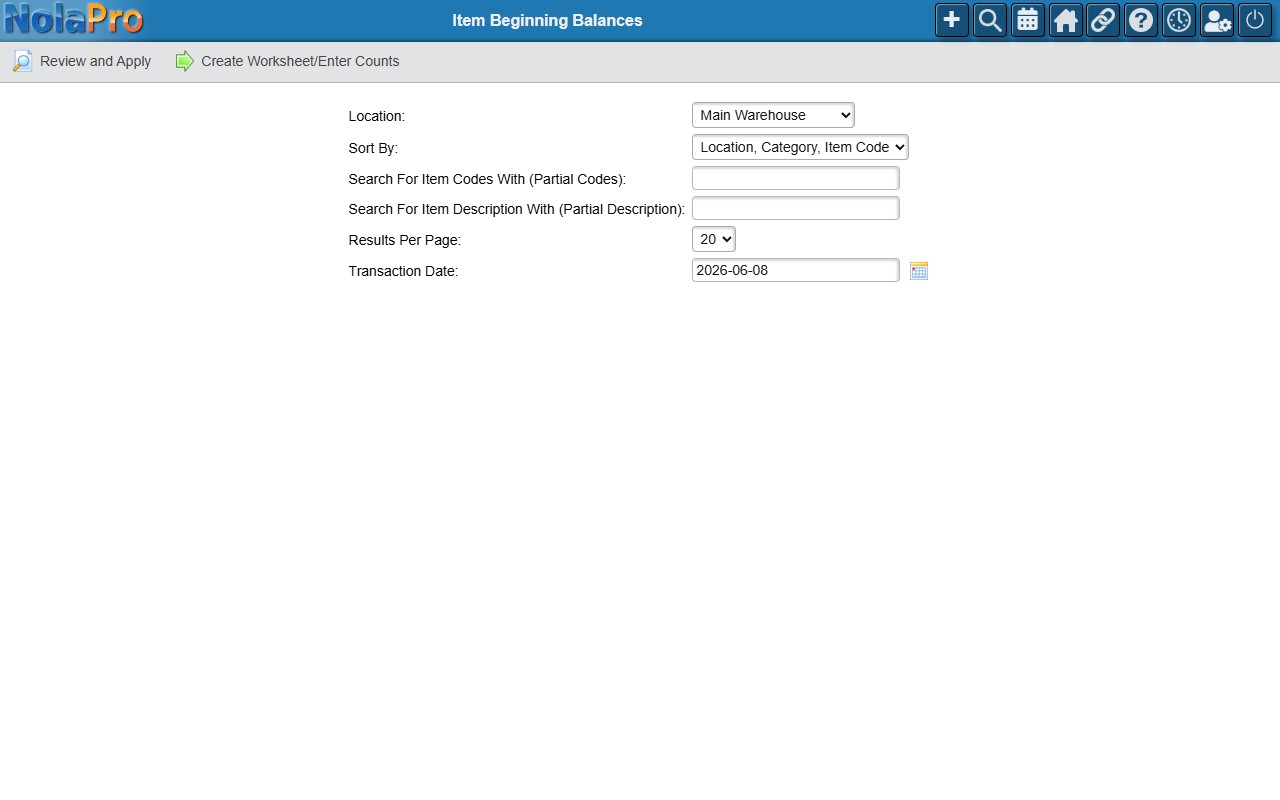The width and height of the screenshot is (1280, 800).
Task: Click the Item Beginning Balances page title
Action: [547, 20]
